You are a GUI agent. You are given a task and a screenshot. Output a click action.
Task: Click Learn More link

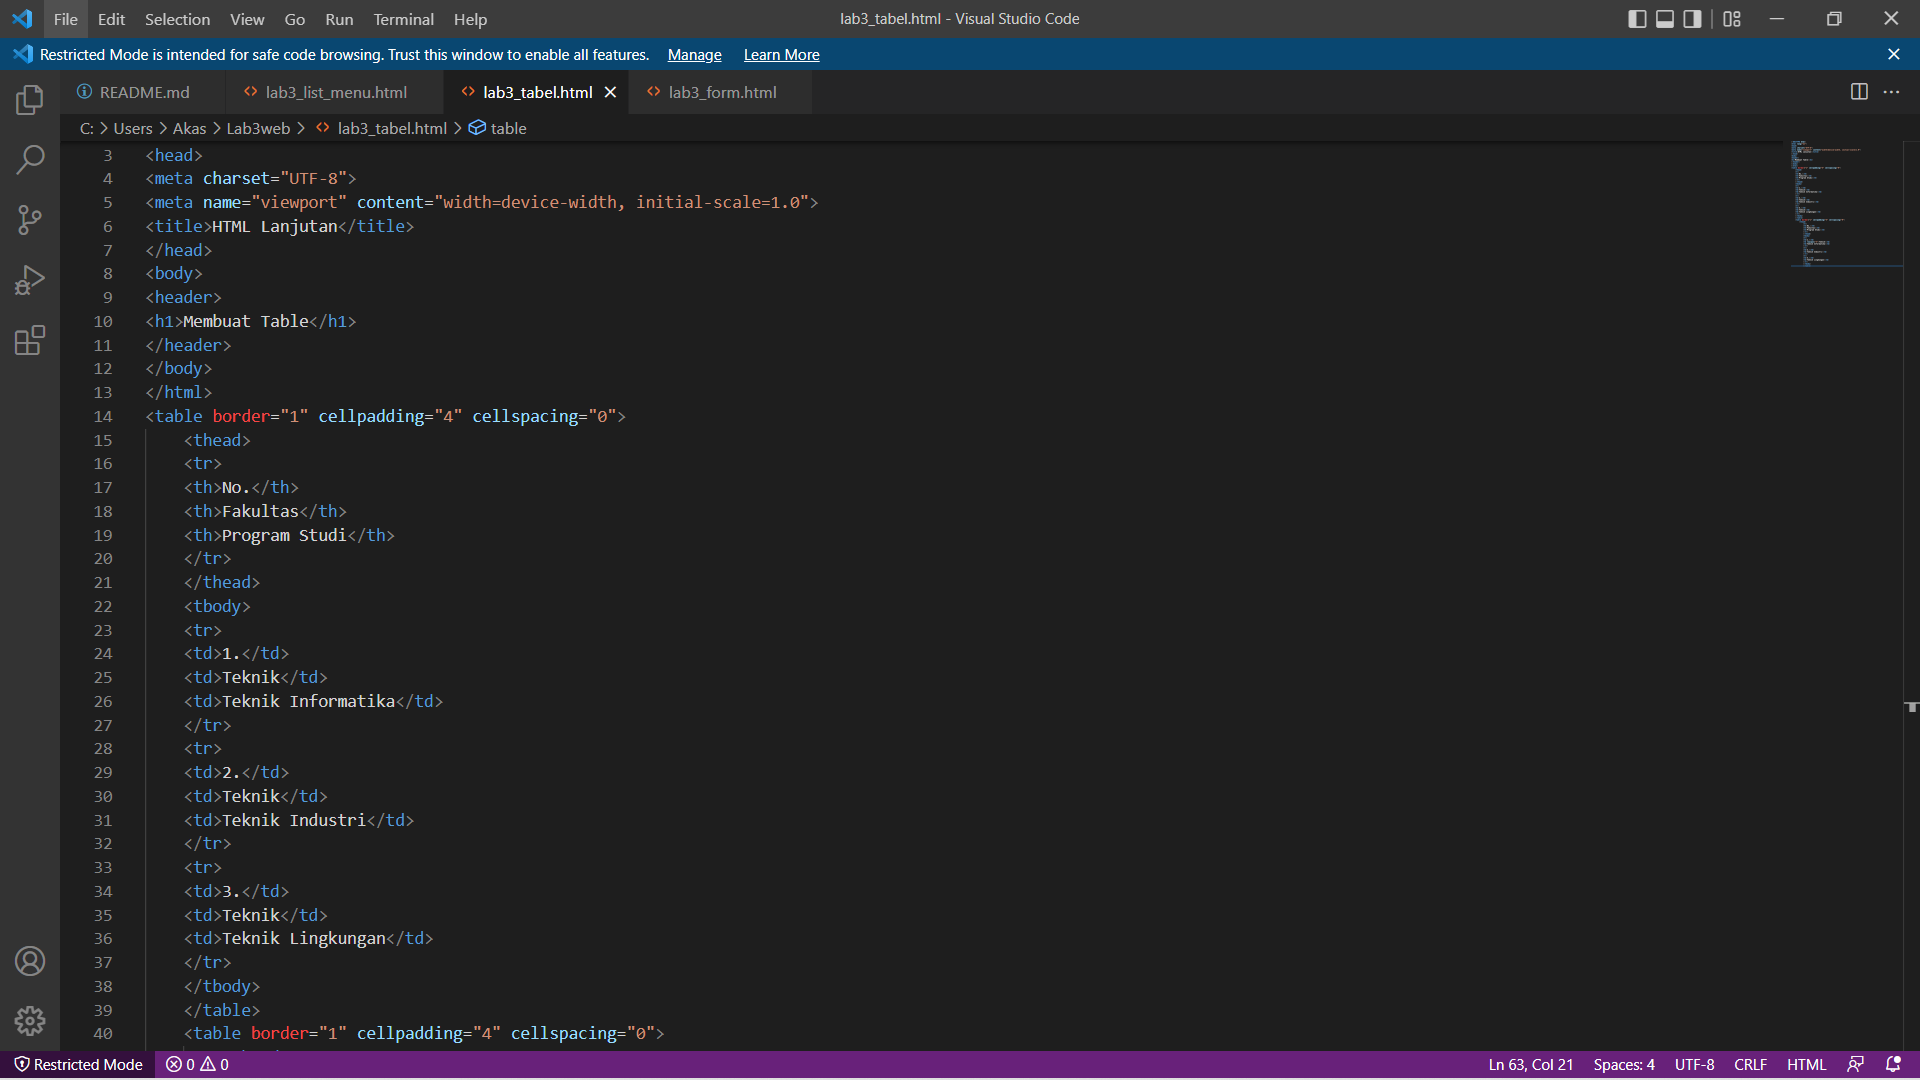pos(781,55)
